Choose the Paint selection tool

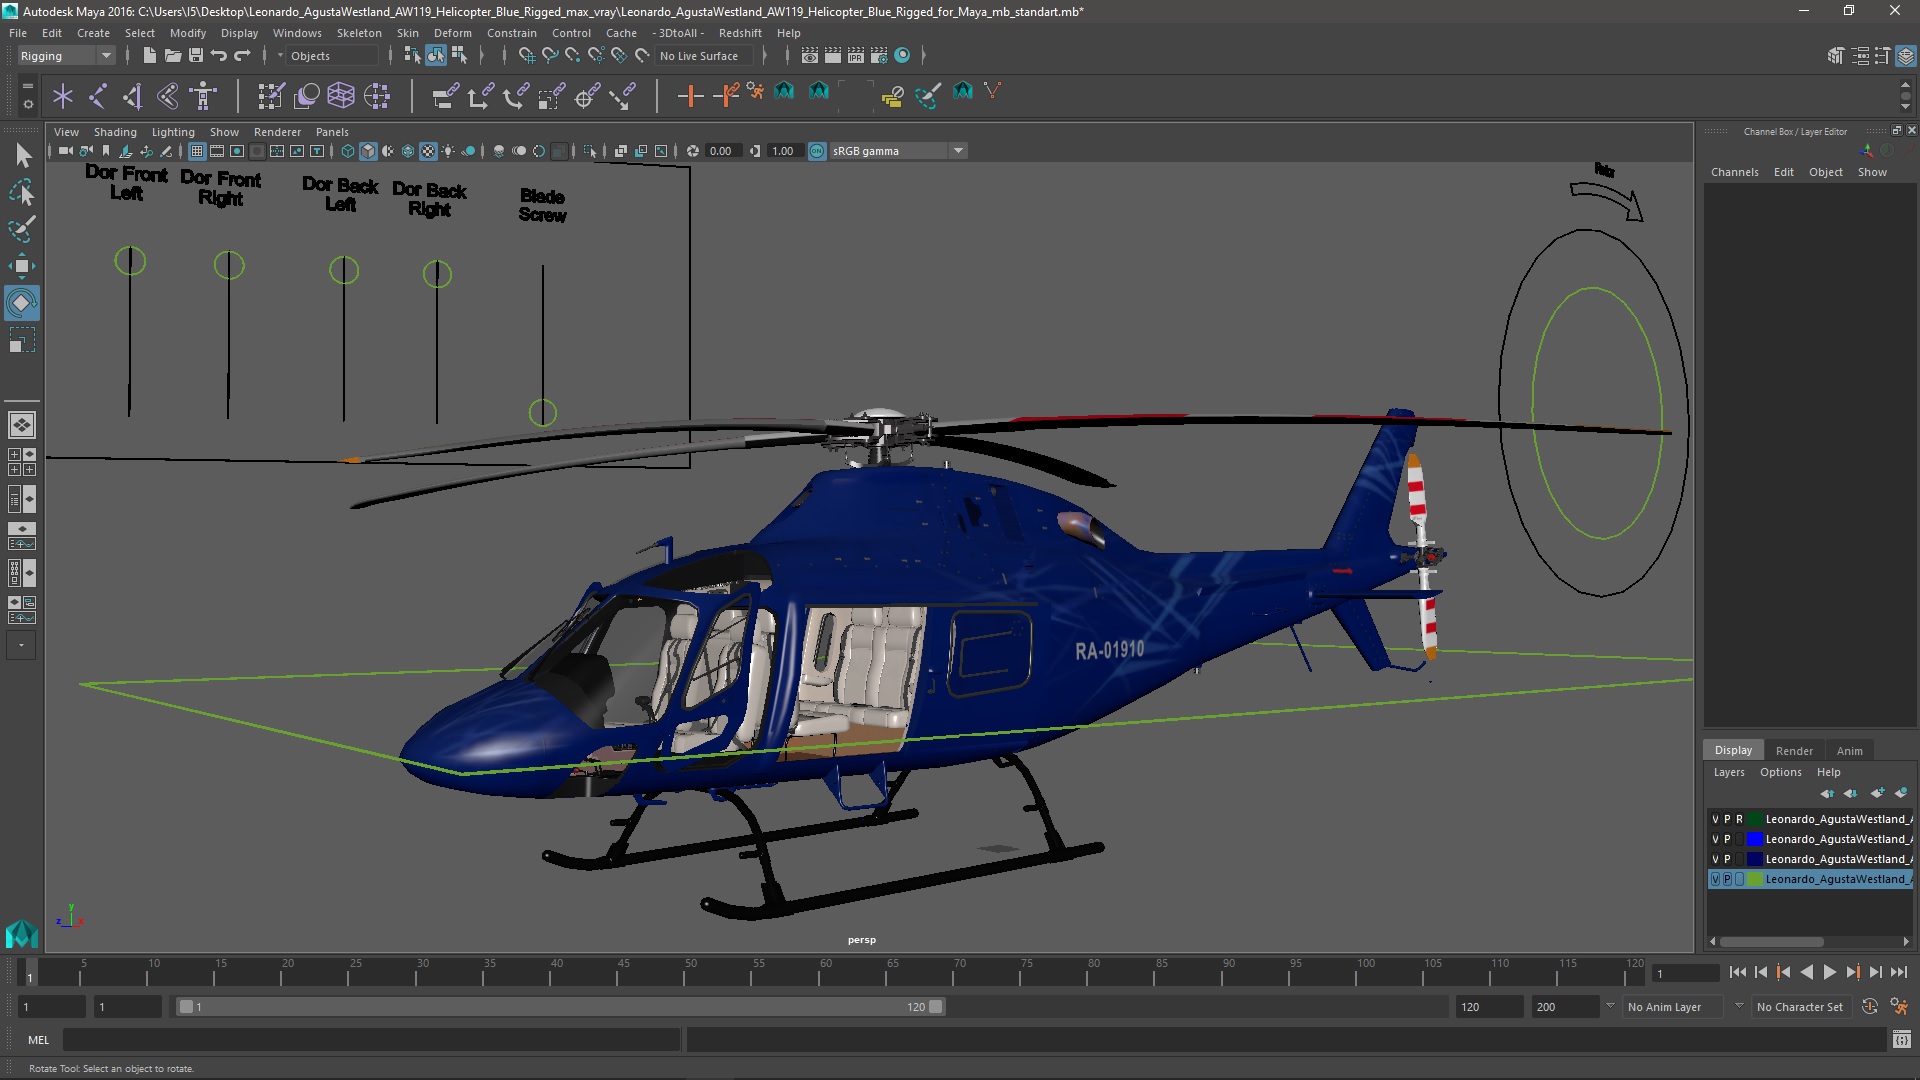tap(22, 229)
